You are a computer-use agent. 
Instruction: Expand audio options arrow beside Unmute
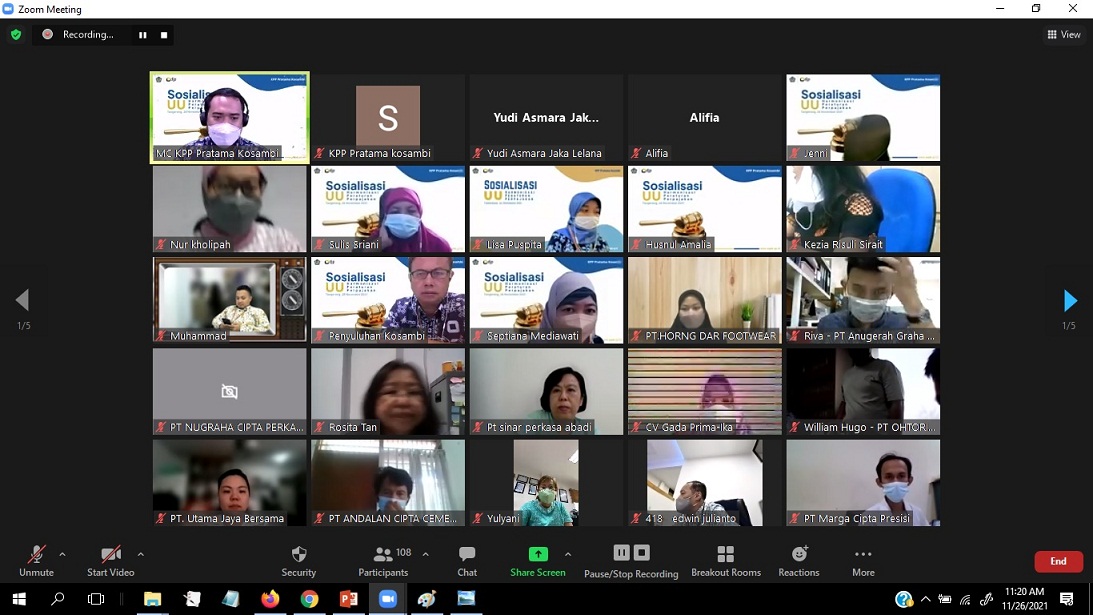point(62,554)
